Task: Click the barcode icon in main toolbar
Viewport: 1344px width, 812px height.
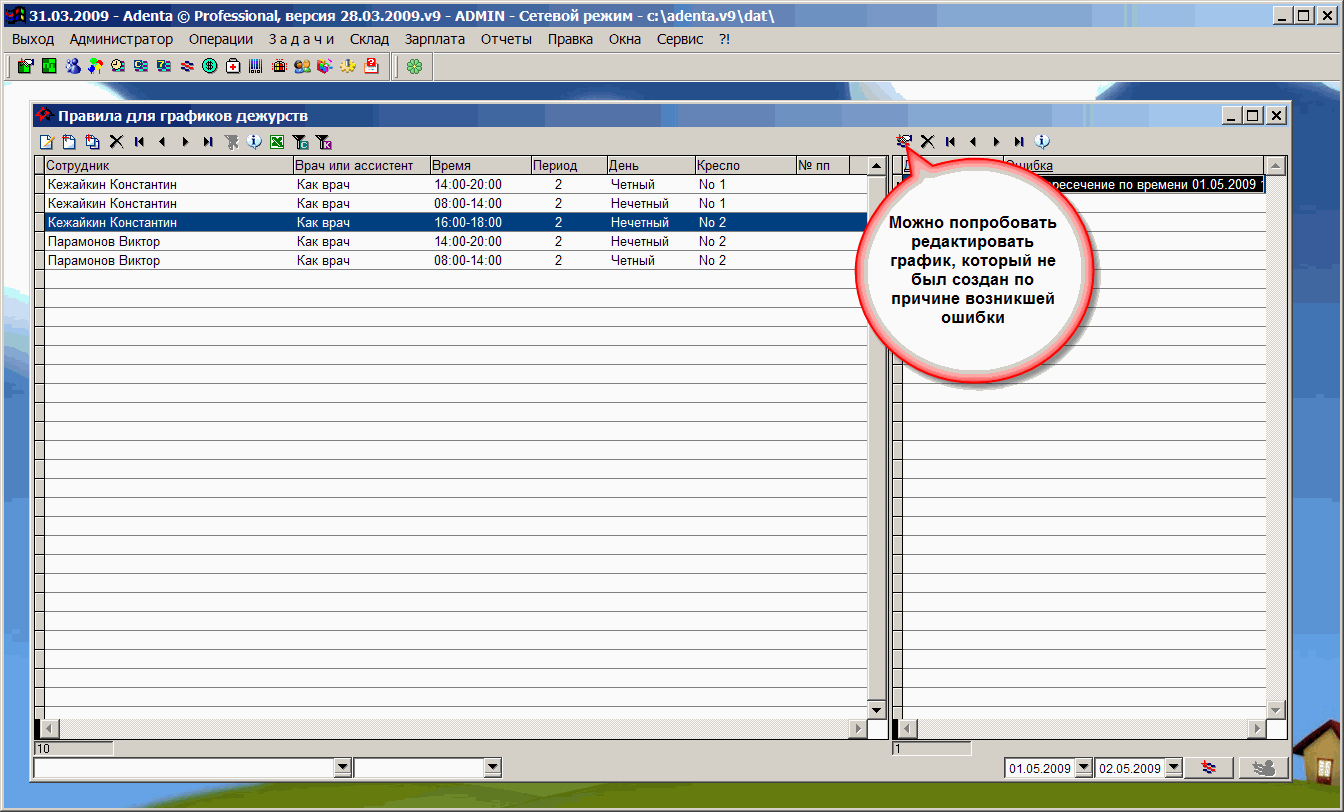Action: pyautogui.click(x=256, y=67)
